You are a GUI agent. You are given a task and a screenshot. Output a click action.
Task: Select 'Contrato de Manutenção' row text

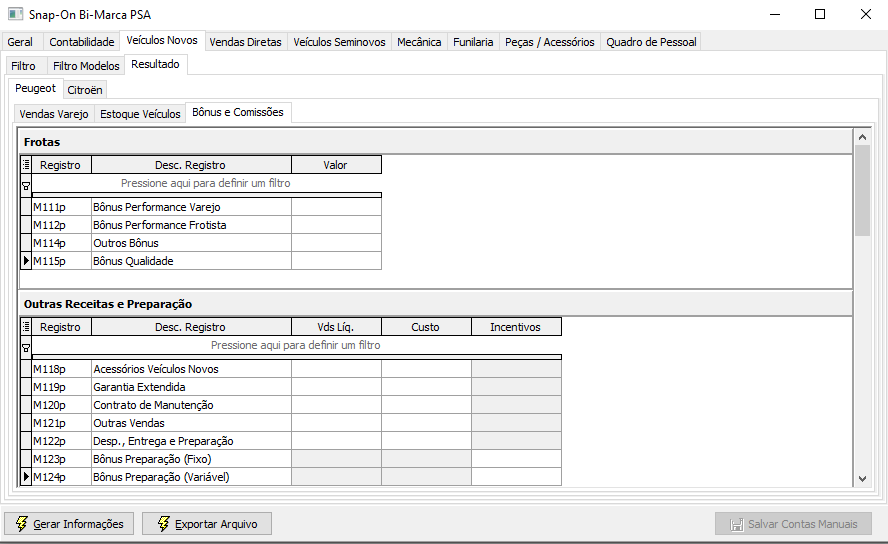153,405
